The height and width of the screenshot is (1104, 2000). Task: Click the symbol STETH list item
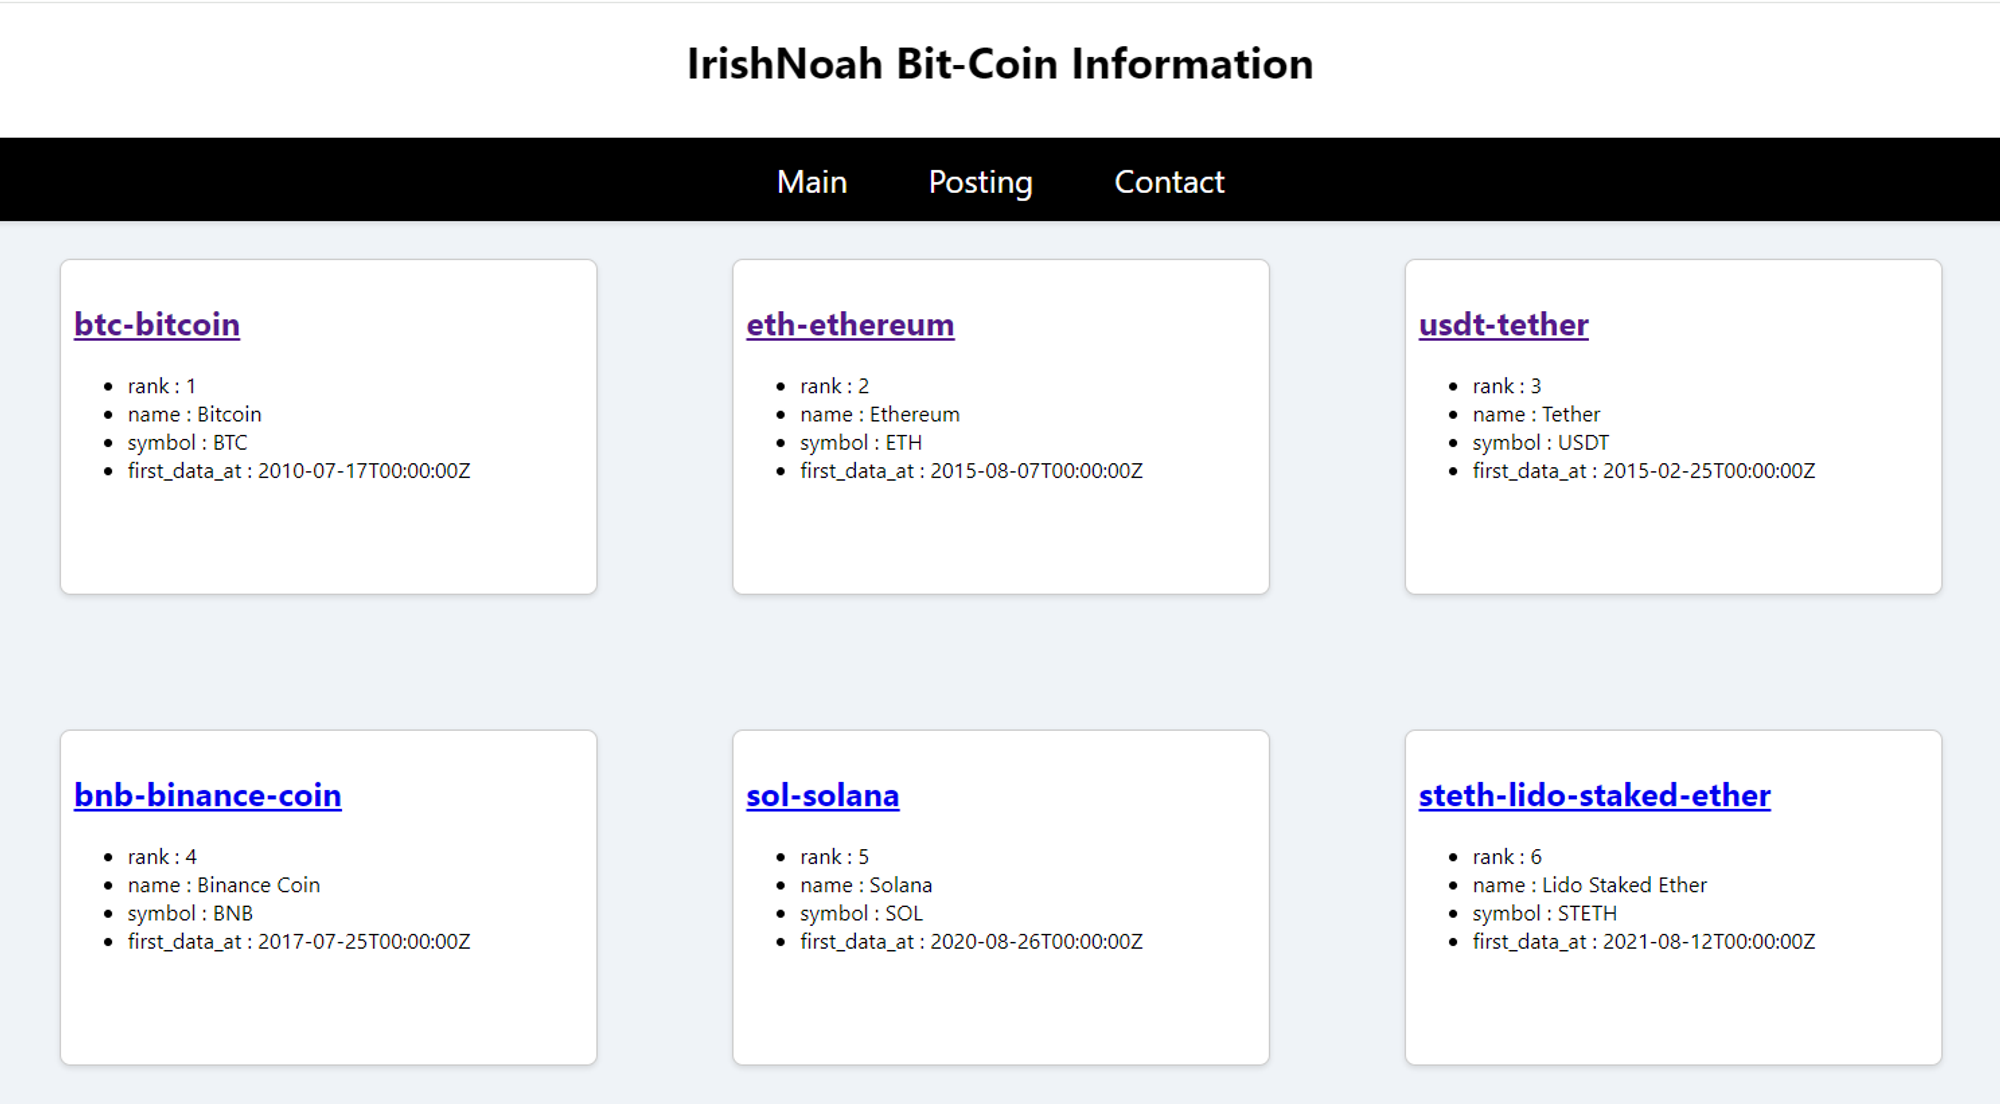point(1544,913)
